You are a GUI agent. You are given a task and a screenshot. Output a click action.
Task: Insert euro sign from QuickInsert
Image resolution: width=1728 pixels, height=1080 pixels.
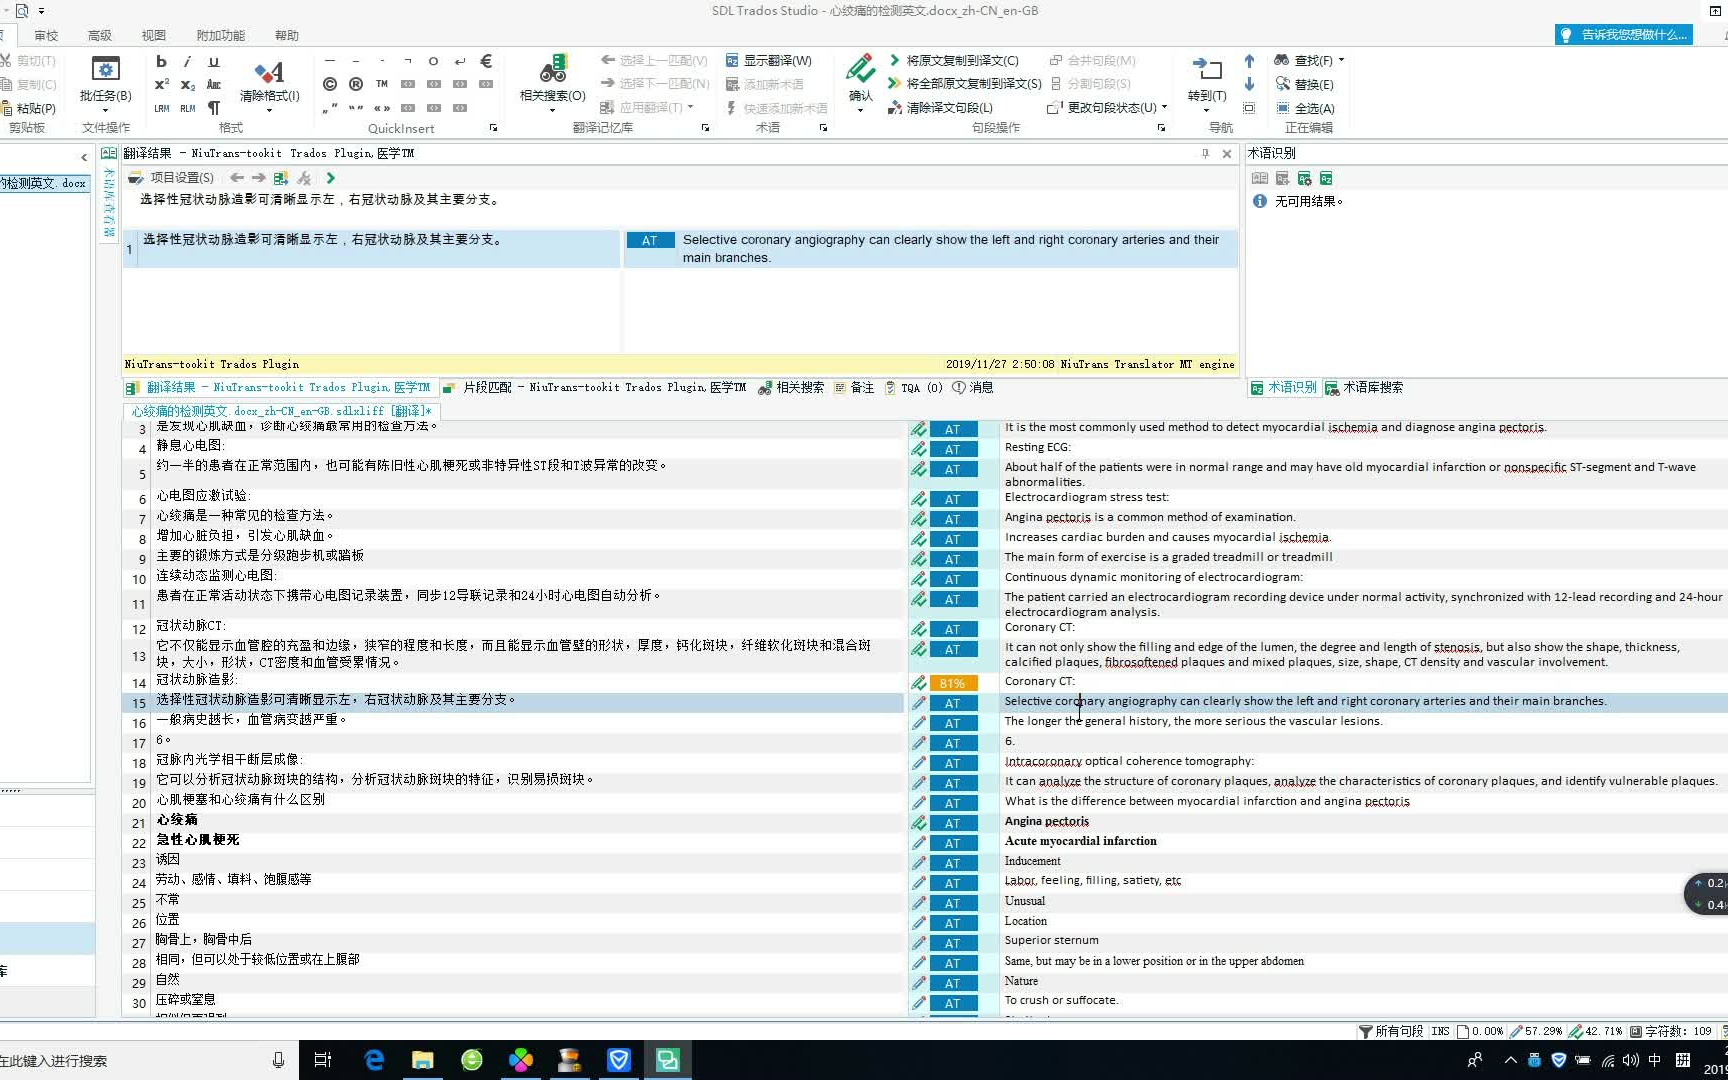pyautogui.click(x=486, y=61)
